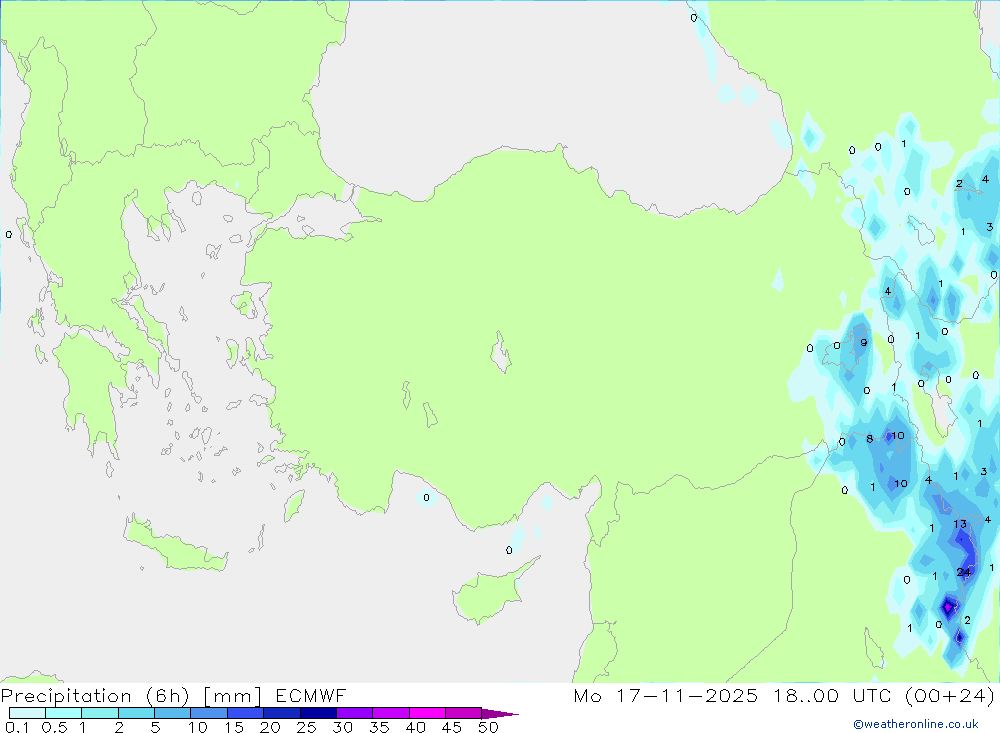The image size is (1000, 733).
Task: Click the '35' legend scale label
Action: (379, 727)
